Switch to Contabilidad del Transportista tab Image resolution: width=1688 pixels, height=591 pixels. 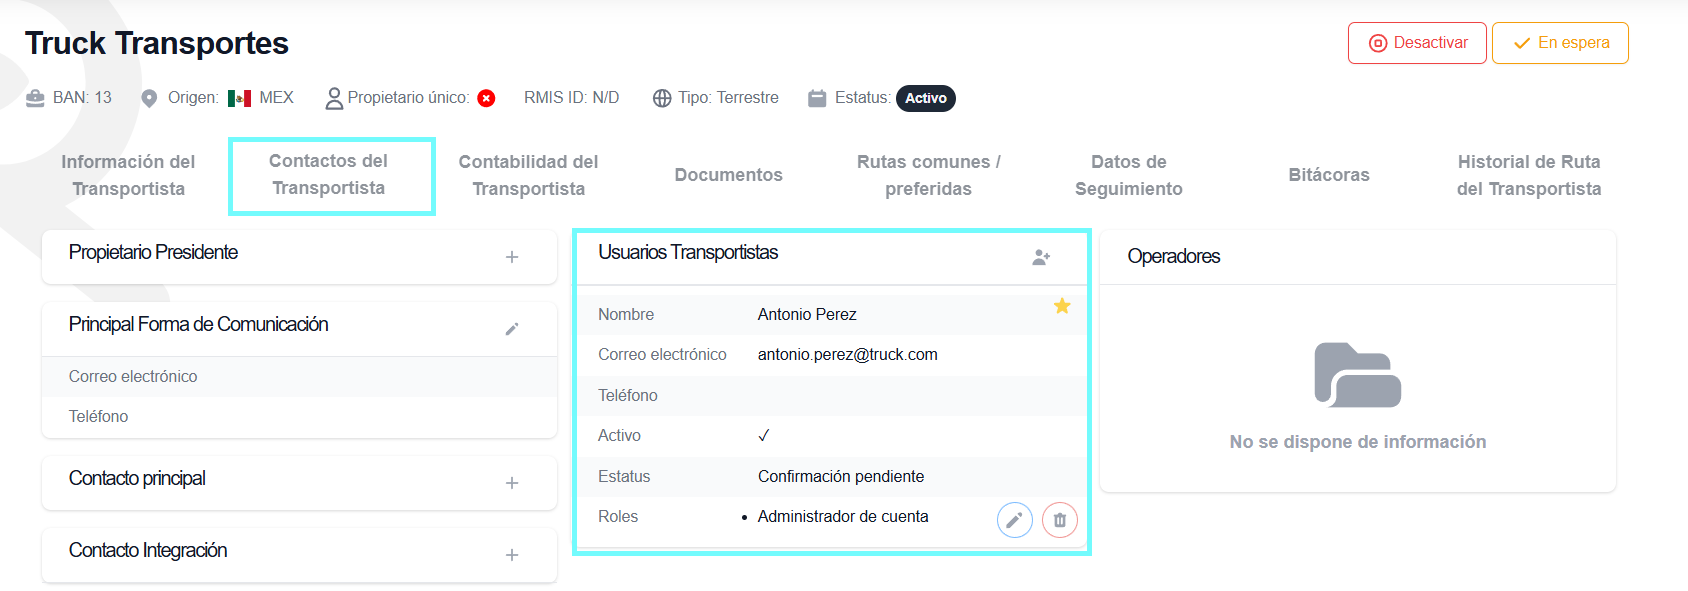(x=528, y=175)
